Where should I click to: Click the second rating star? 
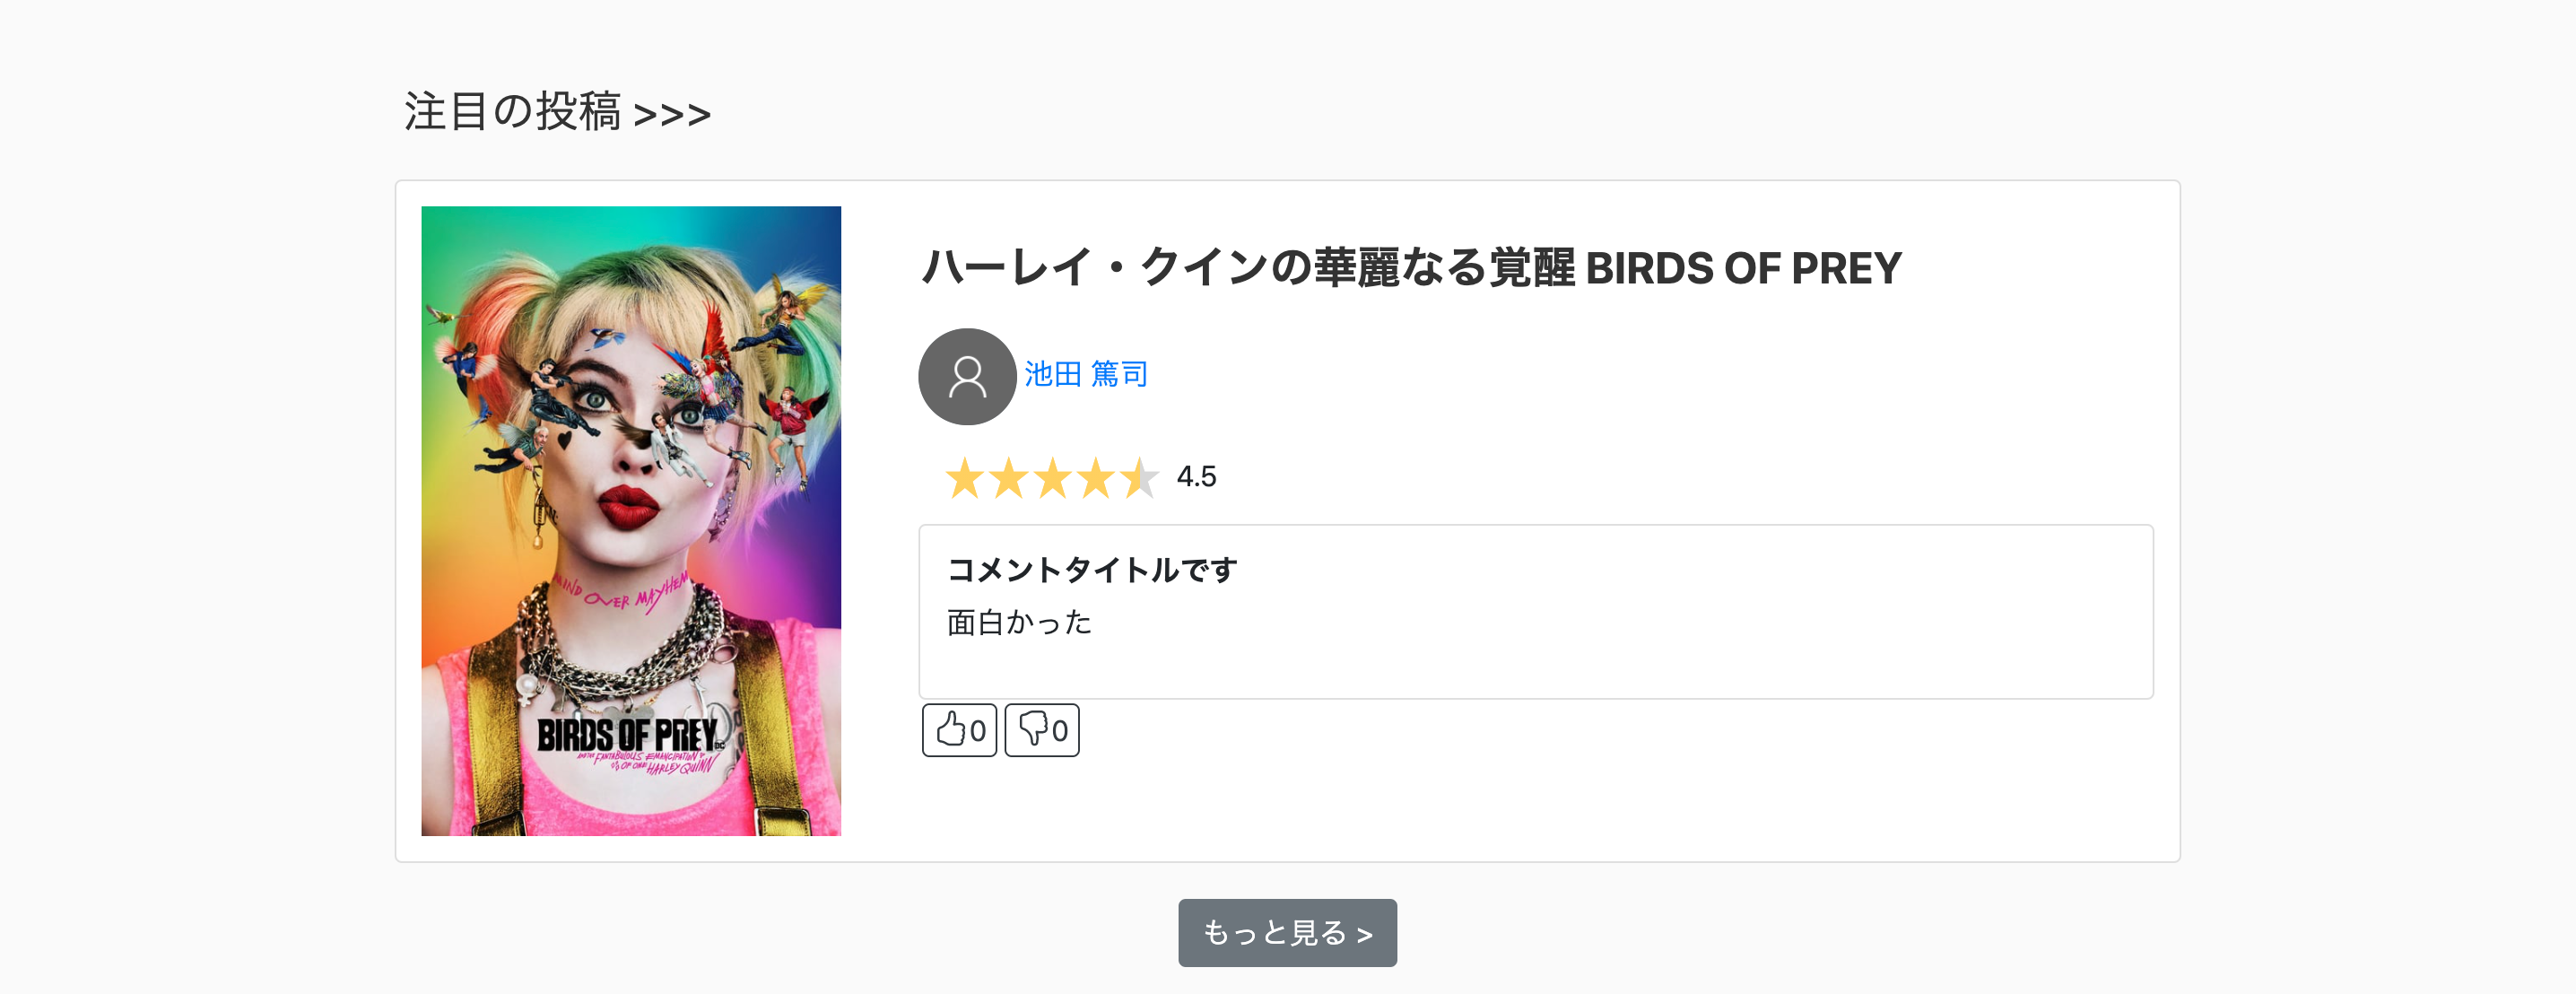tap(1009, 478)
